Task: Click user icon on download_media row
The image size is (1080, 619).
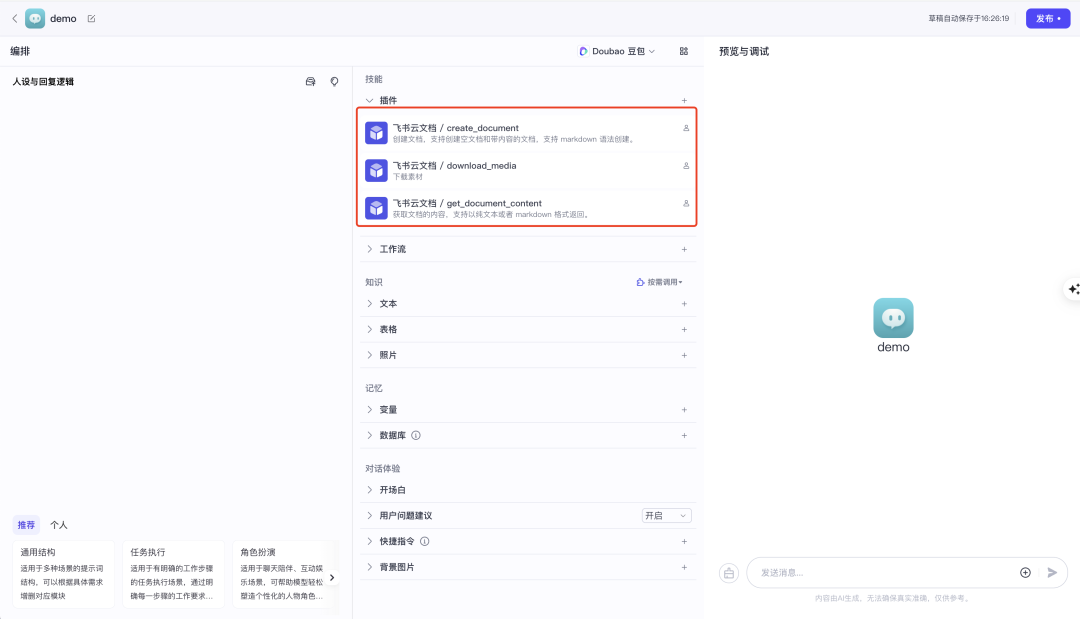Action: pyautogui.click(x=686, y=166)
